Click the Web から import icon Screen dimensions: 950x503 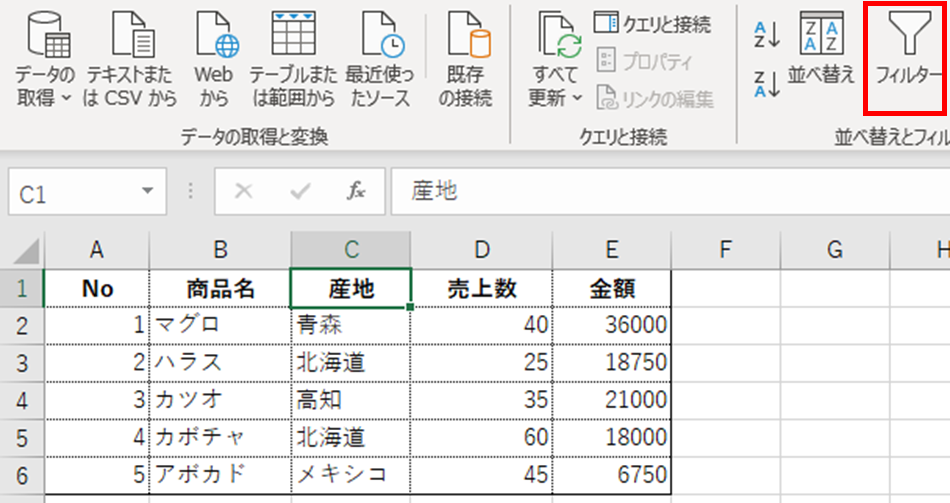point(212,40)
